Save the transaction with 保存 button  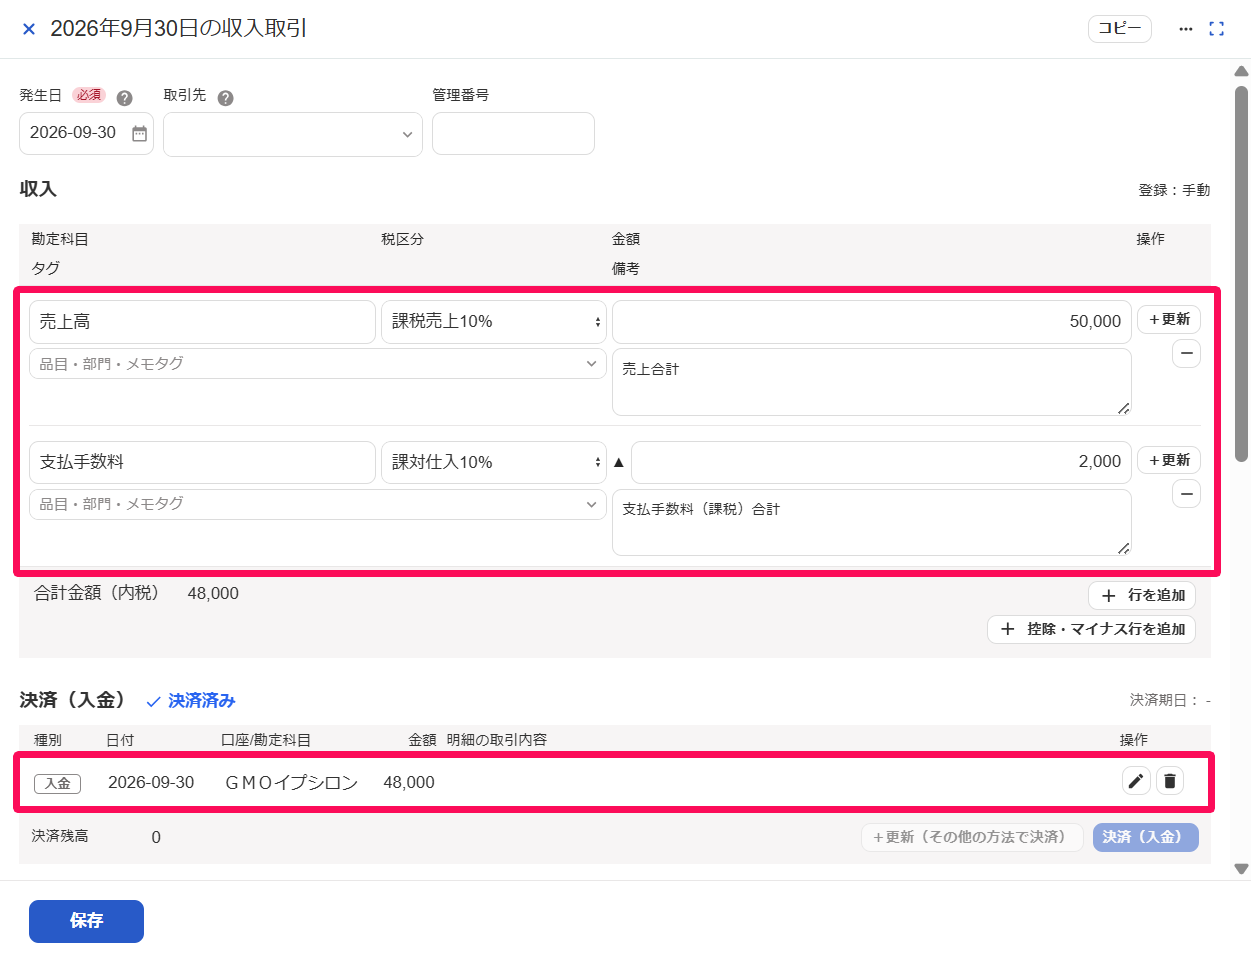86,921
